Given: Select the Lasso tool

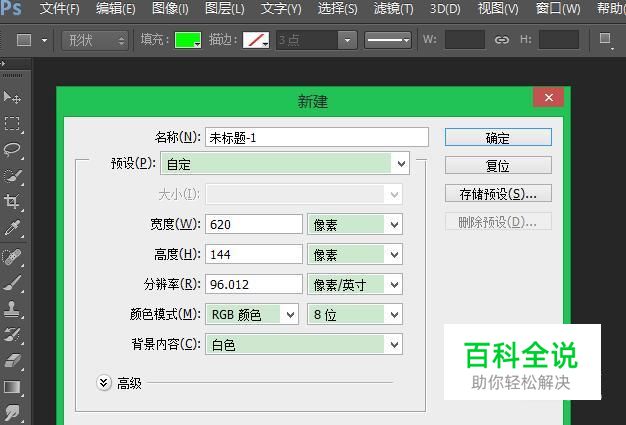Looking at the screenshot, I should pos(12,150).
